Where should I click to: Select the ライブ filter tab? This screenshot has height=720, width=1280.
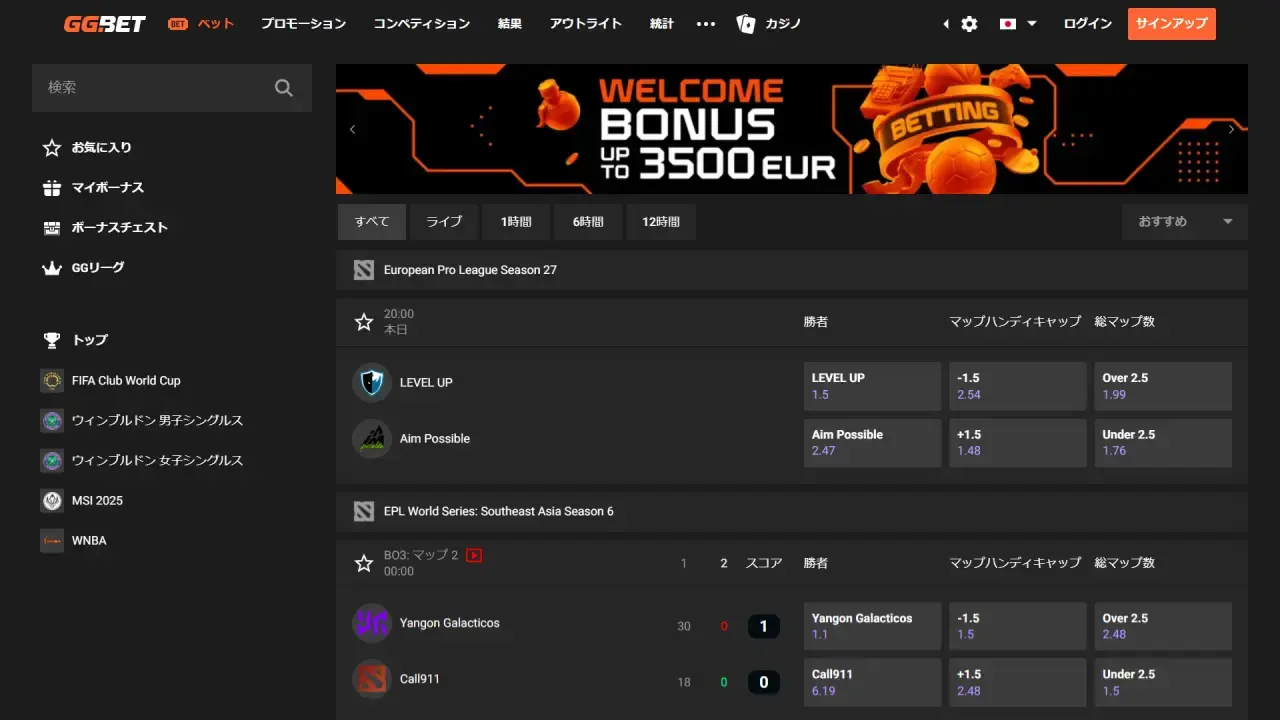(444, 222)
